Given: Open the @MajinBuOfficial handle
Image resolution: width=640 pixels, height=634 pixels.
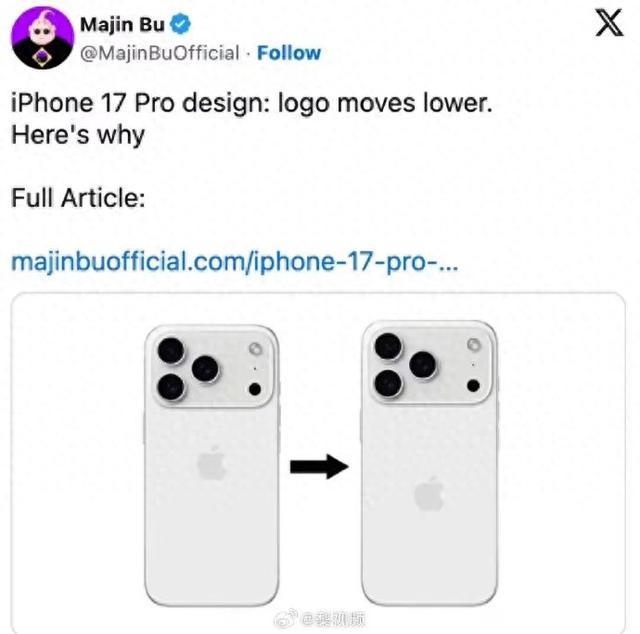Looking at the screenshot, I should point(160,53).
